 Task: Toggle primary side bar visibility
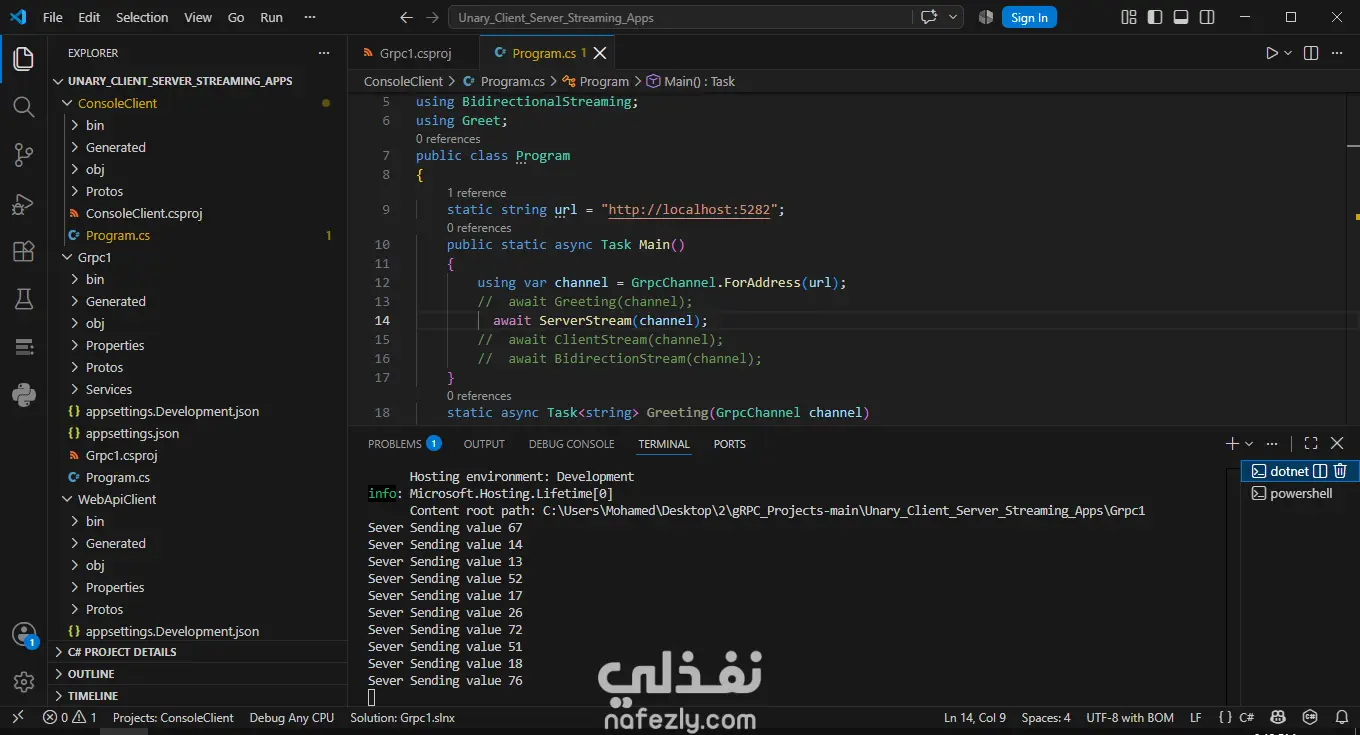pyautogui.click(x=1155, y=17)
